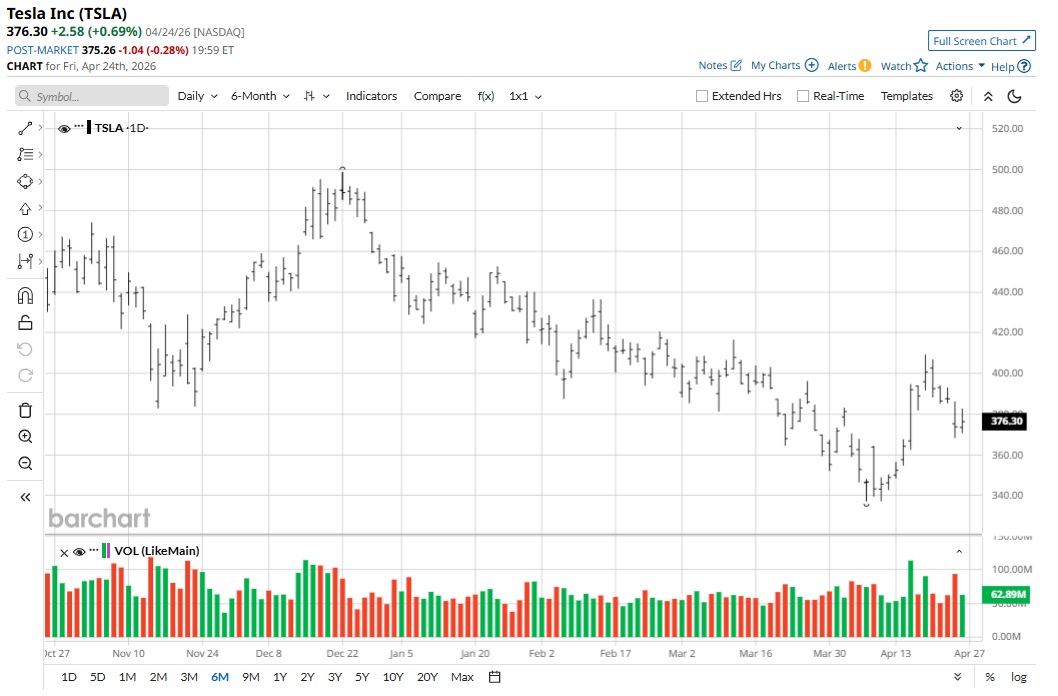Enable the Extended Hrs checkbox
This screenshot has width=1058, height=696.
tap(702, 96)
